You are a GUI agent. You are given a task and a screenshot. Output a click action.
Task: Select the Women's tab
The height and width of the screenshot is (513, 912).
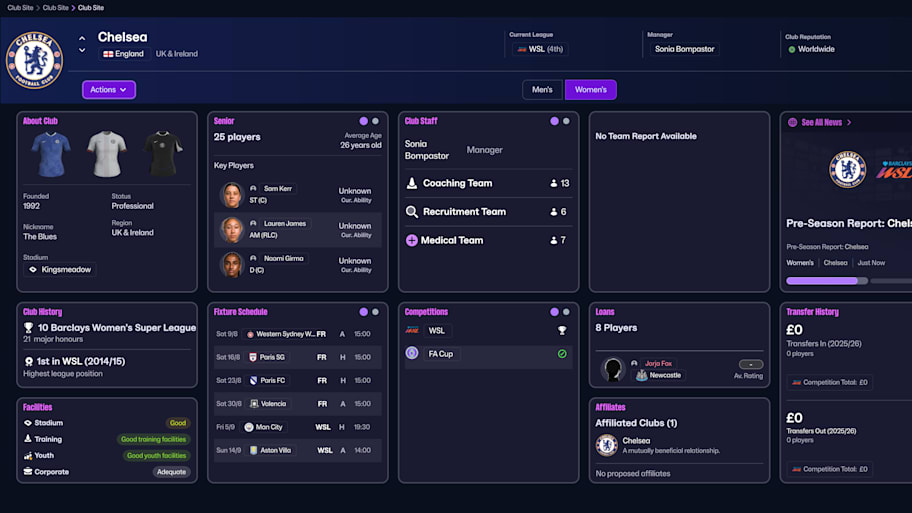click(x=590, y=90)
